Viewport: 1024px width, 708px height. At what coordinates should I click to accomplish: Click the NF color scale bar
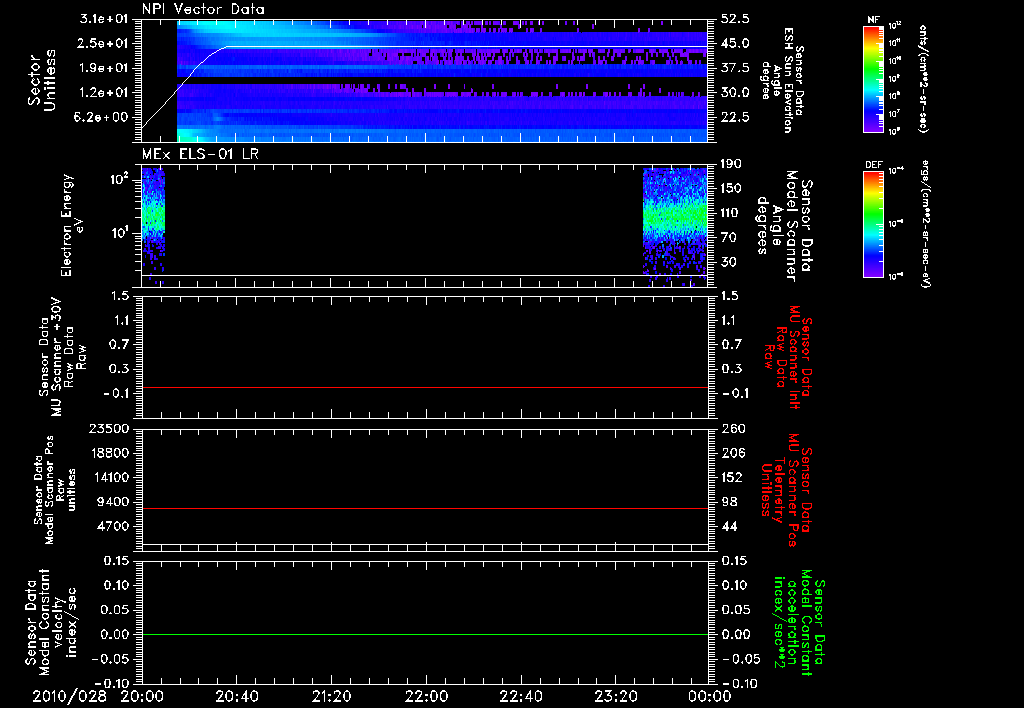pyautogui.click(x=874, y=78)
